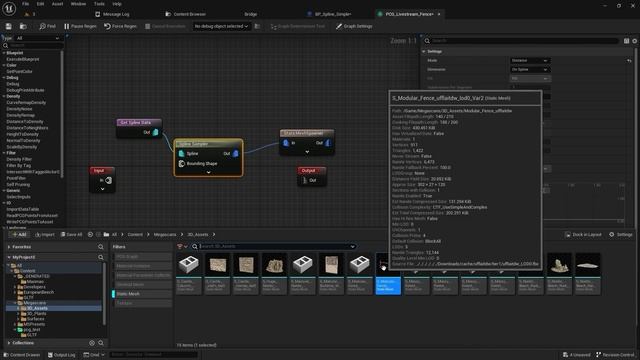The height and width of the screenshot is (360, 640).
Task: Click the Browse to asset icon
Action: click(23, 26)
